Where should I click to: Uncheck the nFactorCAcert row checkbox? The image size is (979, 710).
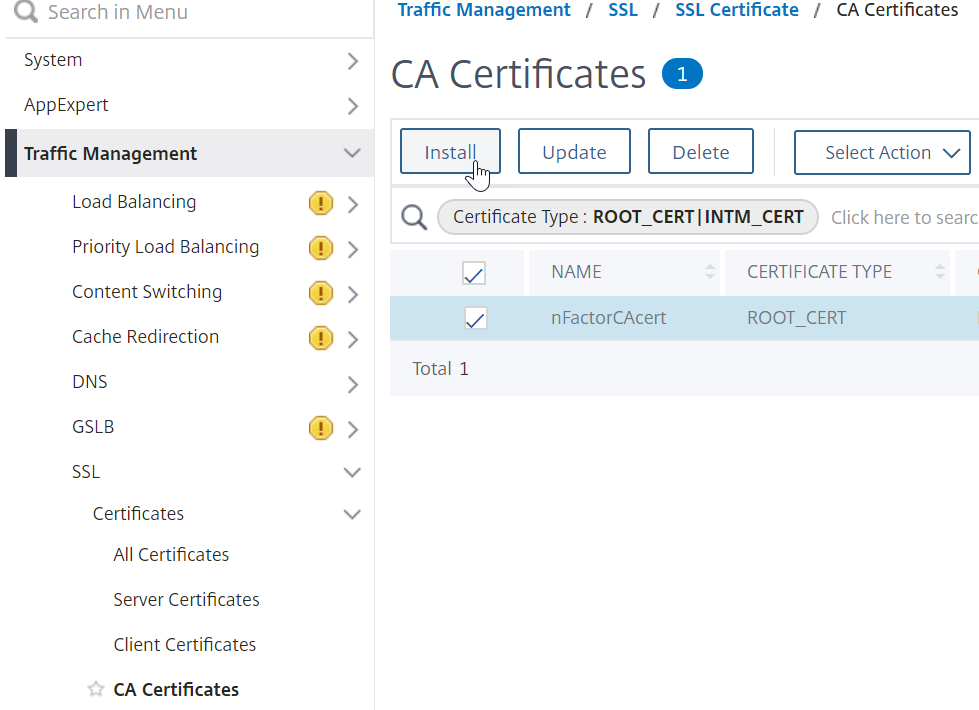476,318
